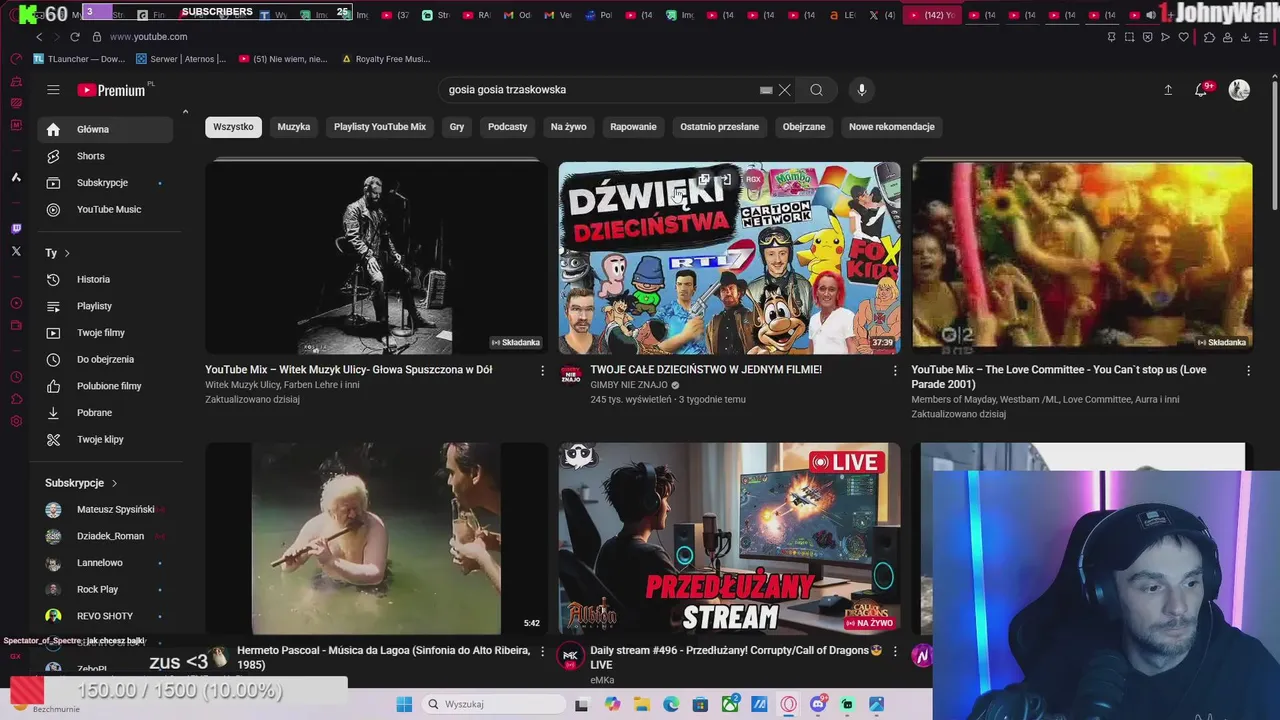Screen dimensions: 1280x720
Task: Open the Windows Start button
Action: point(404,704)
